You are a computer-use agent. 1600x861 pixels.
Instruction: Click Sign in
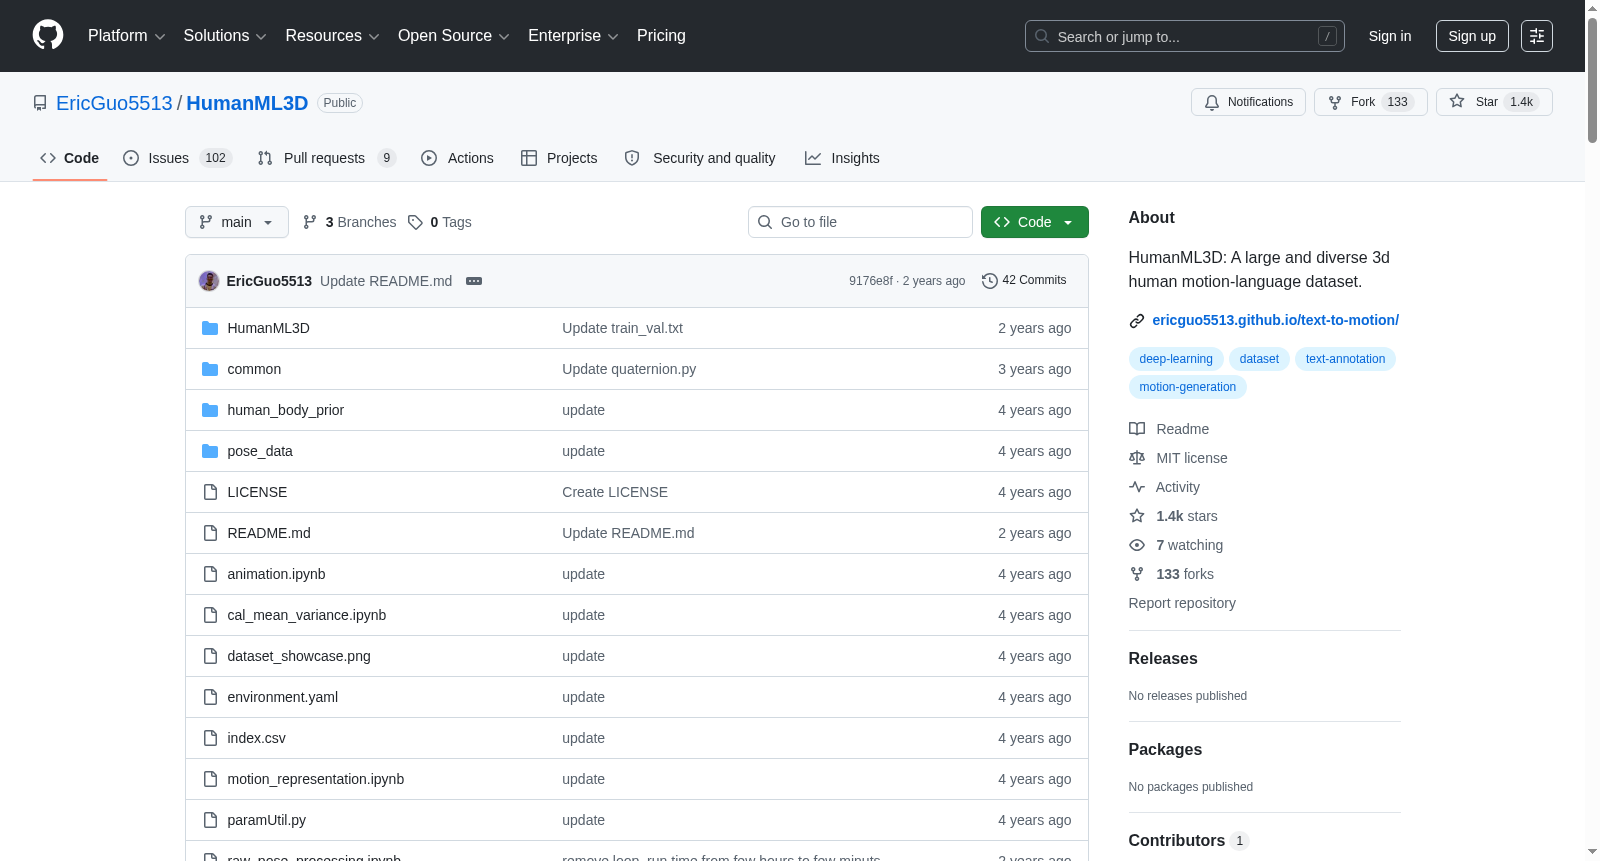[x=1390, y=36]
